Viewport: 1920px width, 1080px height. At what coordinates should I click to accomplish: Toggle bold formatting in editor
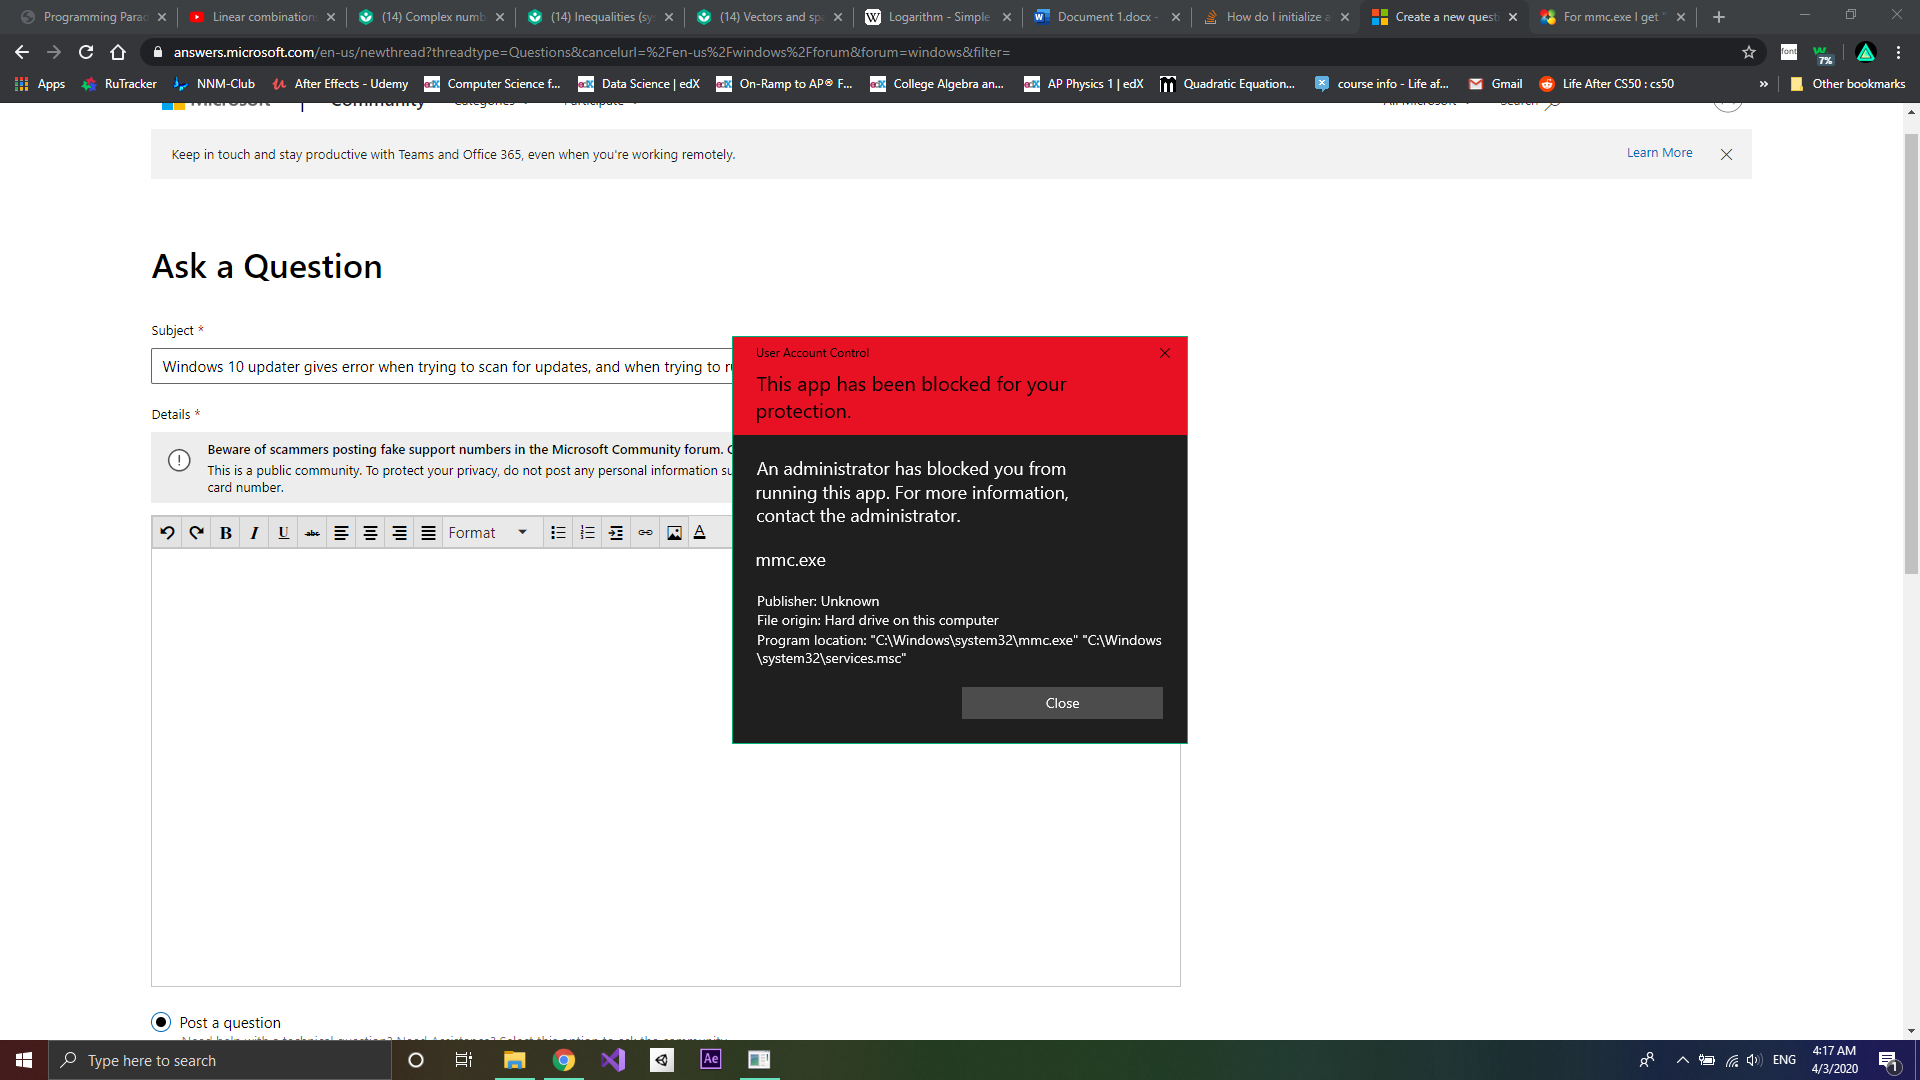coord(225,533)
